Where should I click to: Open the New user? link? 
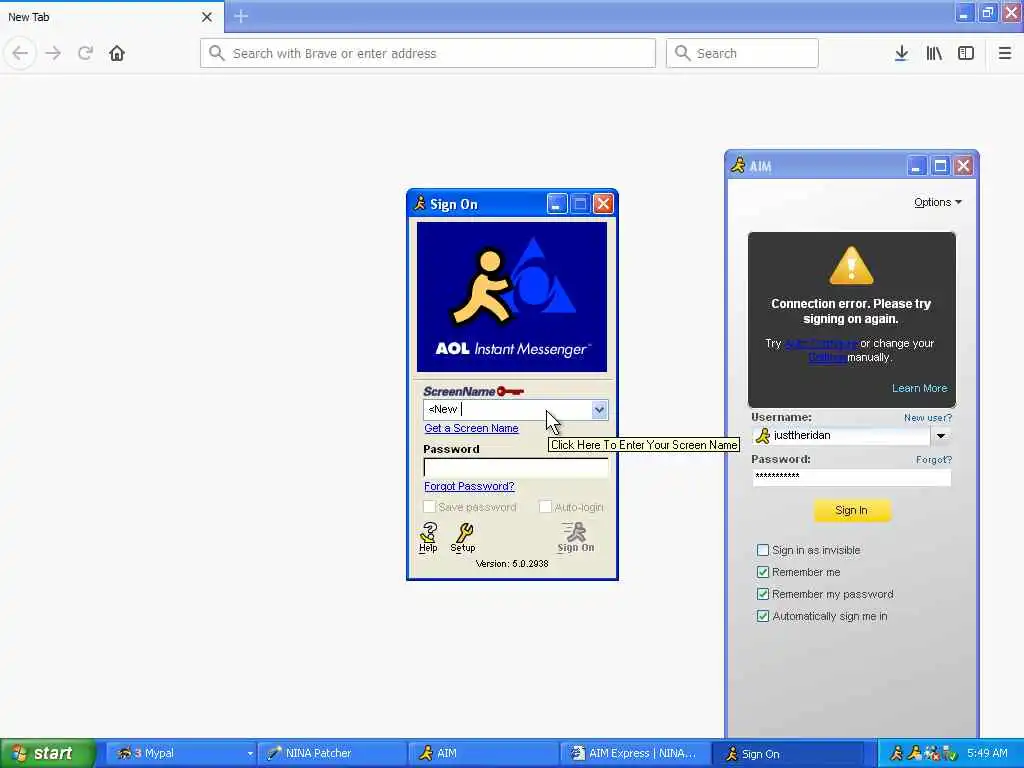(927, 418)
